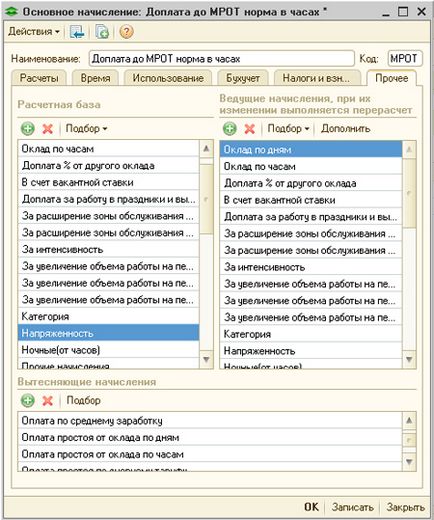This screenshot has height=520, width=434.
Task: Click the OK button
Action: pyautogui.click(x=311, y=507)
